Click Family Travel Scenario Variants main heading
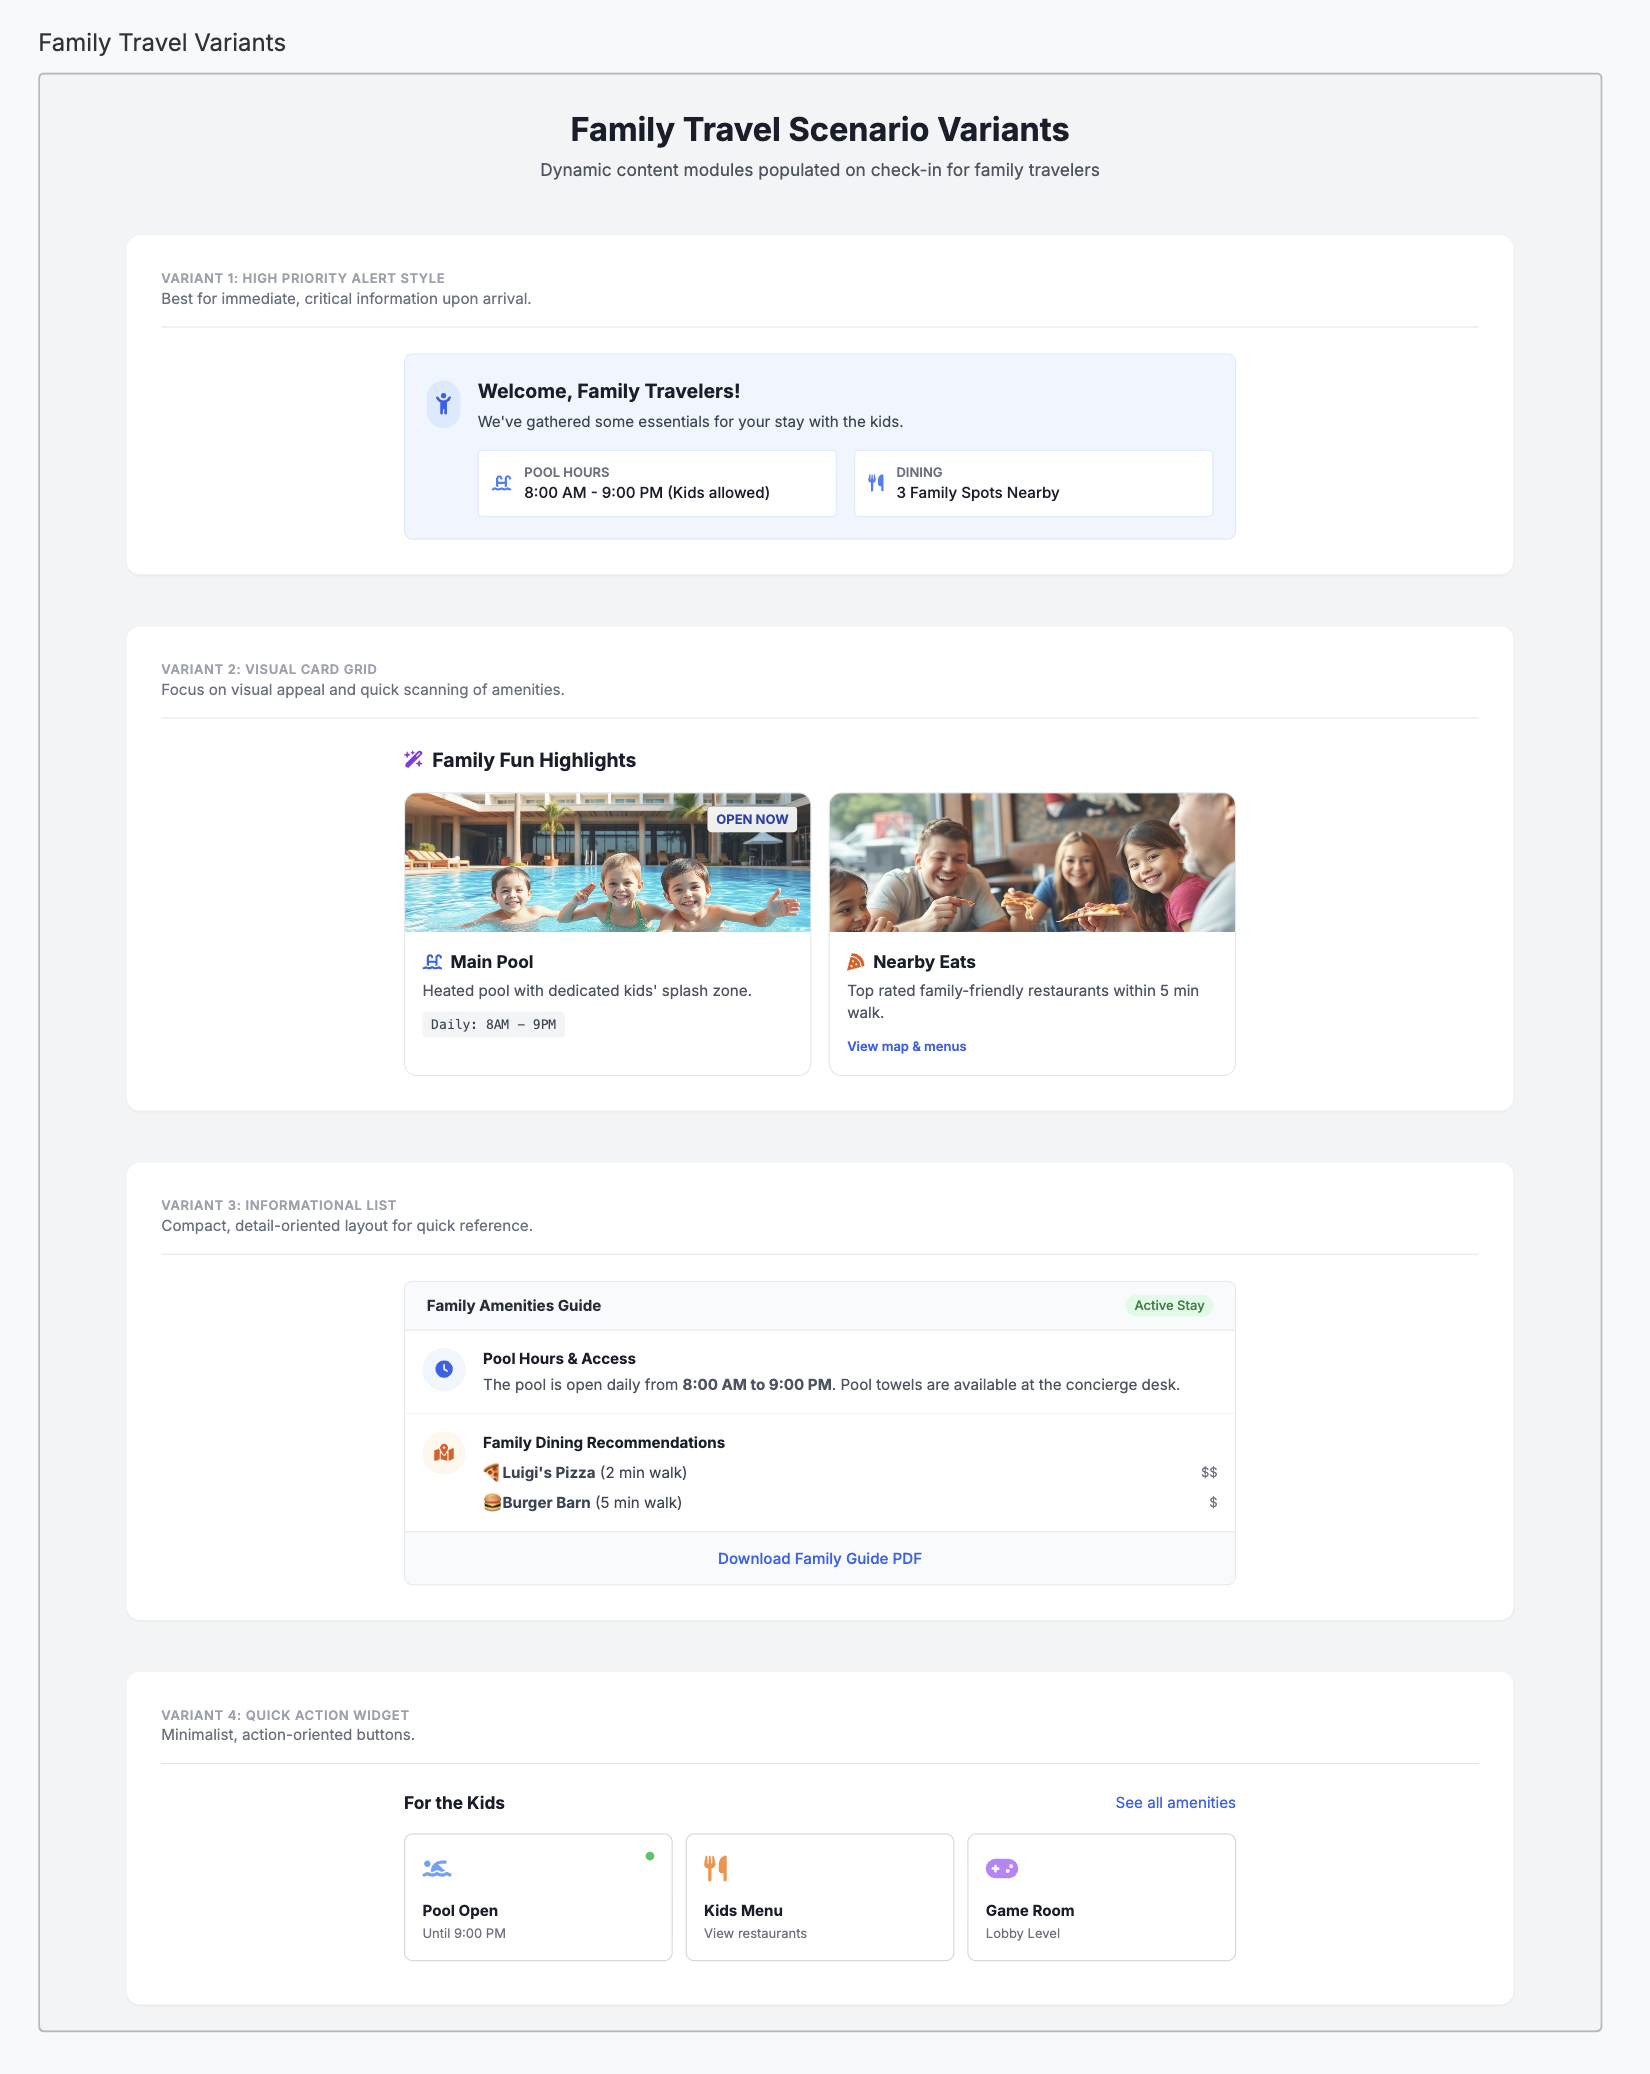Image resolution: width=1650 pixels, height=2074 pixels. click(x=820, y=129)
